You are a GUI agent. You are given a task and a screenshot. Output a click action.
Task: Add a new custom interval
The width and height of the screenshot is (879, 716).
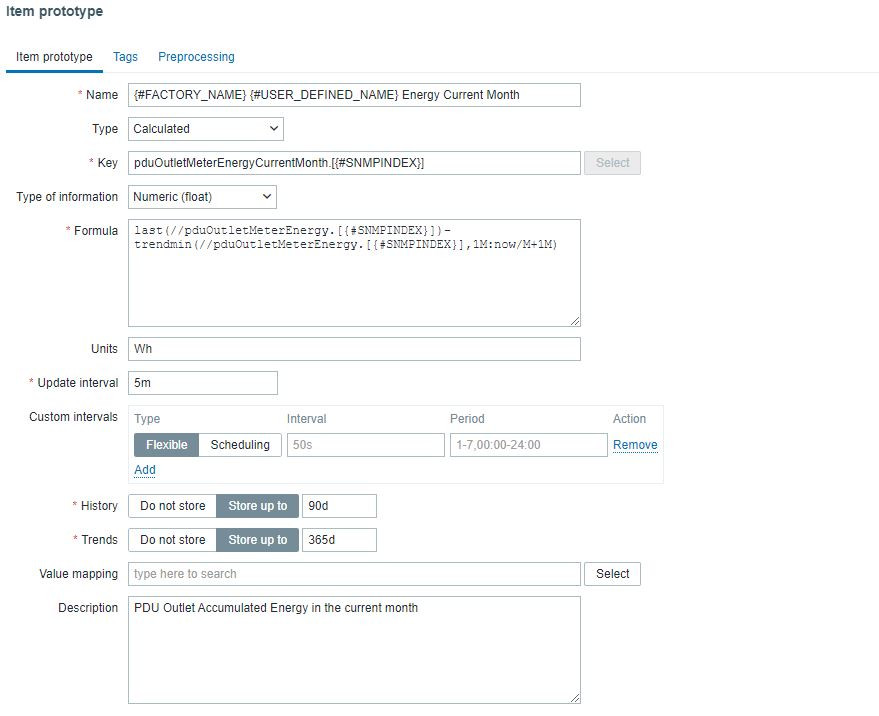[x=145, y=470]
